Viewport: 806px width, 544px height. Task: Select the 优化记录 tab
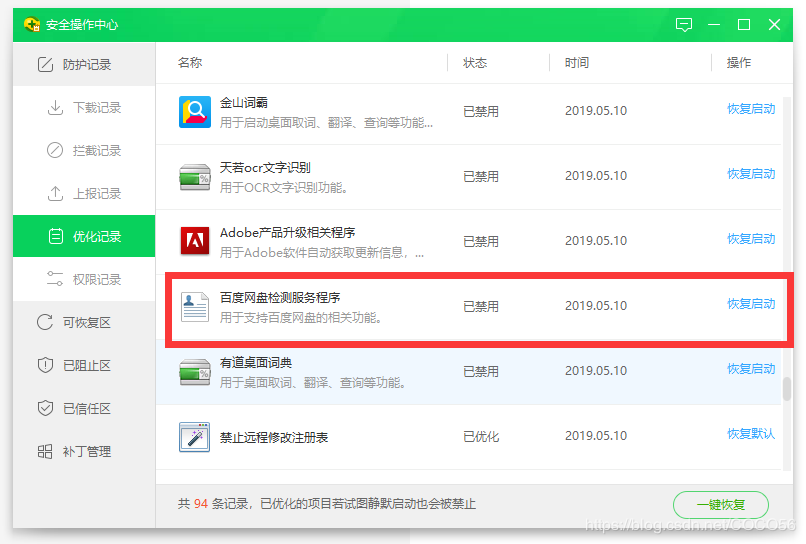[84, 236]
